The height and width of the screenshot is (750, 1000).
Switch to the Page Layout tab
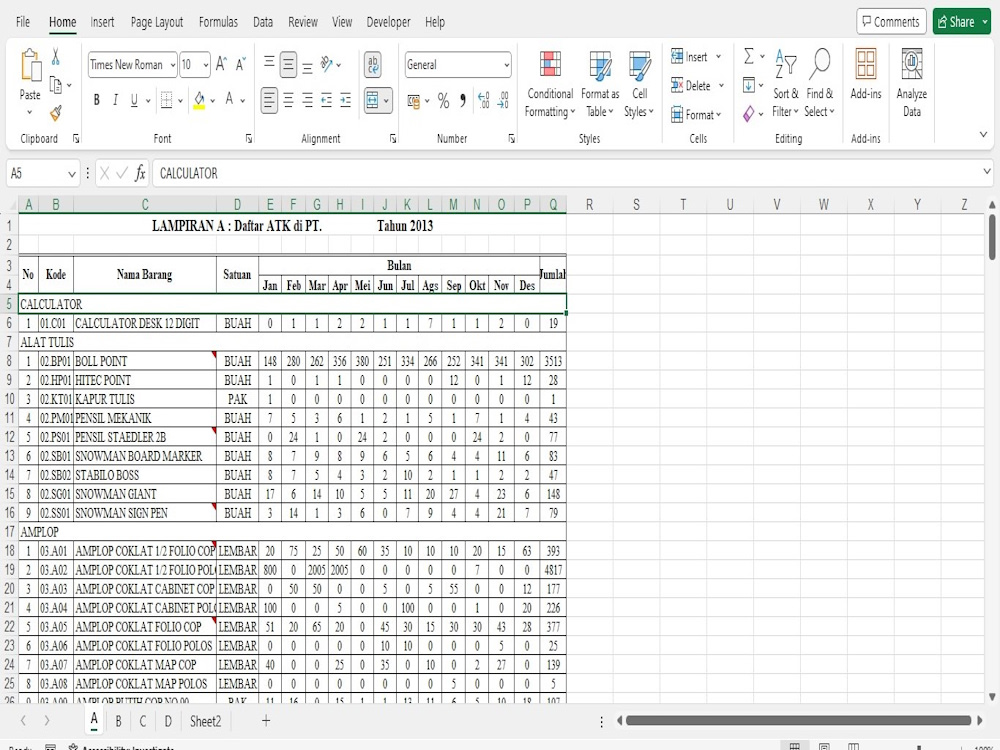(x=157, y=22)
